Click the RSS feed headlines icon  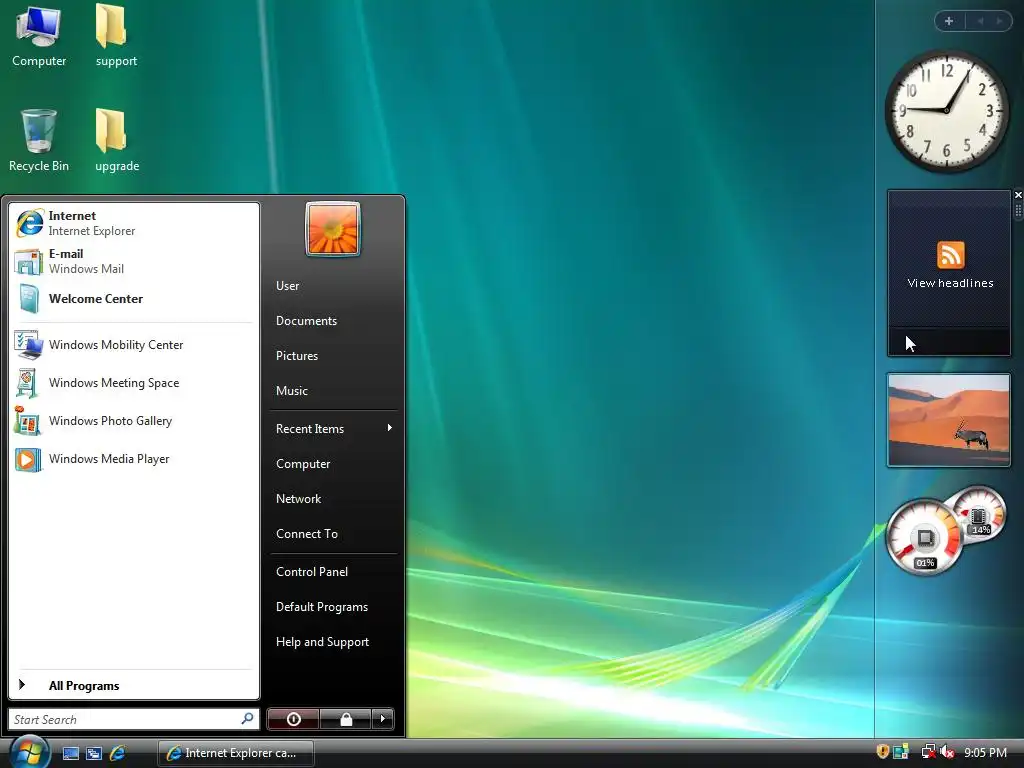point(950,255)
